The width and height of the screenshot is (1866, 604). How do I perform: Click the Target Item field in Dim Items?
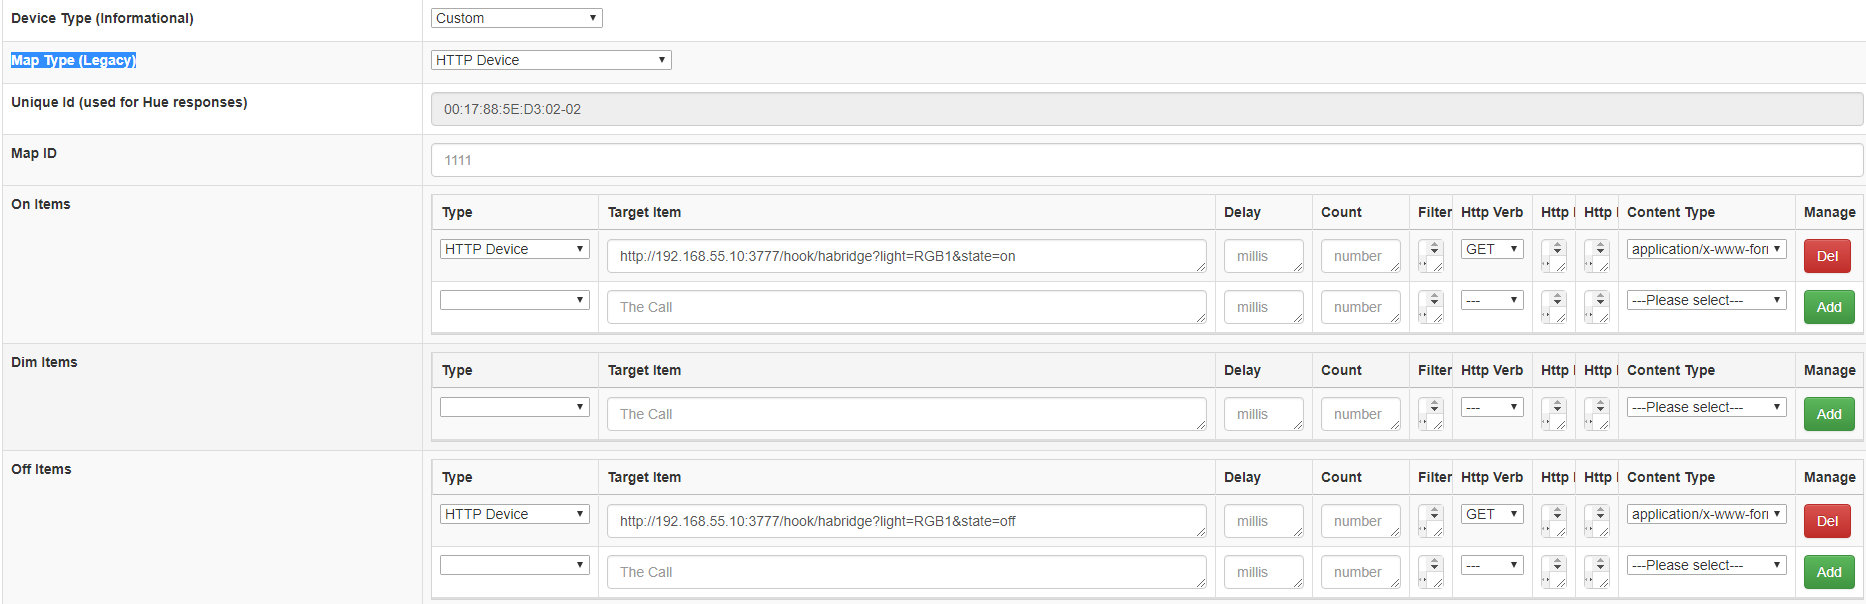click(905, 414)
